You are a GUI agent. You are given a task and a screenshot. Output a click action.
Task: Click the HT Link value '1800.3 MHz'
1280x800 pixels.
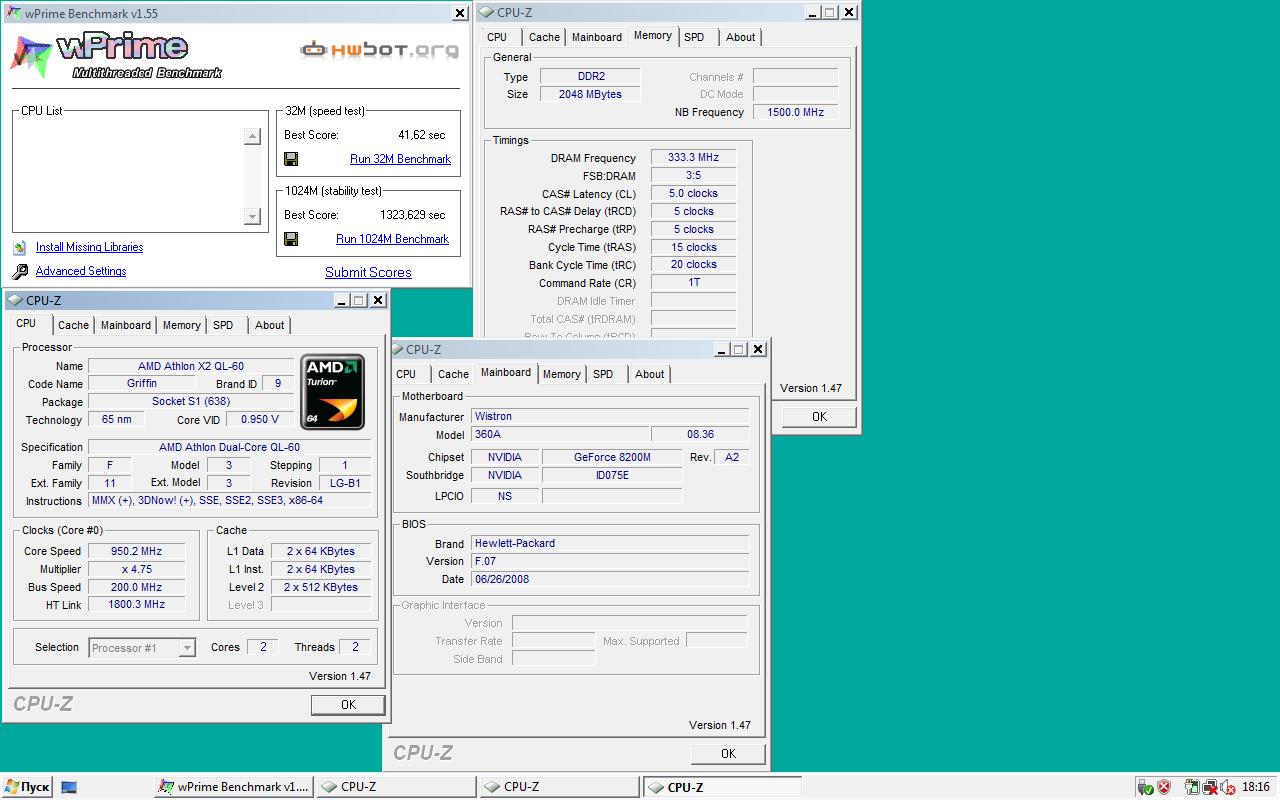(136, 605)
